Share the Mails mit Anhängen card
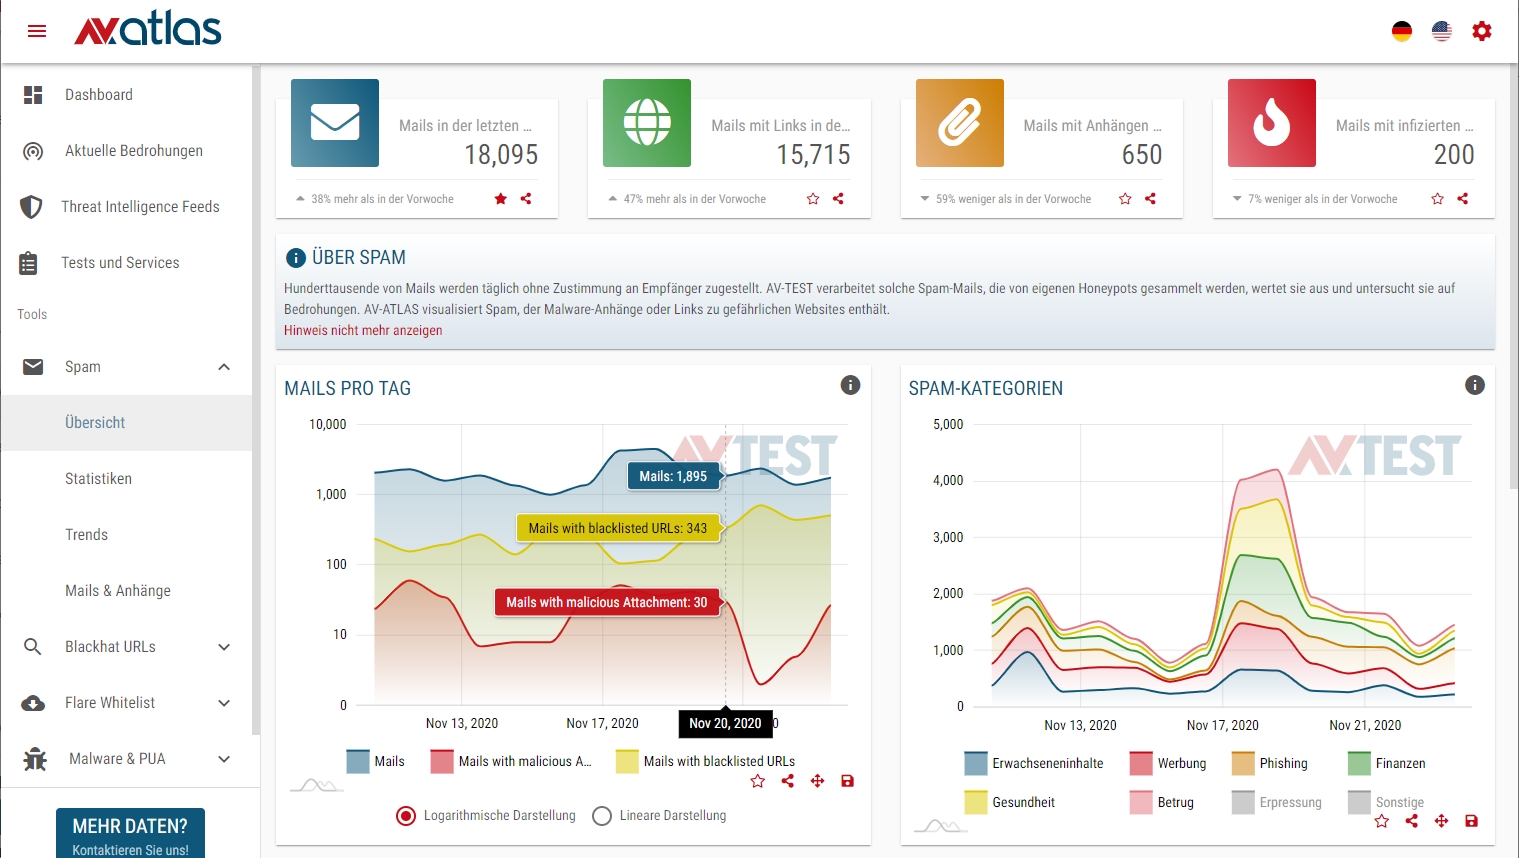 tap(1150, 199)
